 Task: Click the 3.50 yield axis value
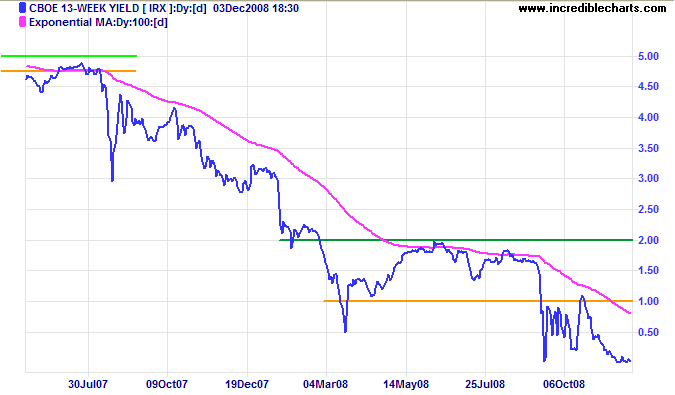point(648,148)
